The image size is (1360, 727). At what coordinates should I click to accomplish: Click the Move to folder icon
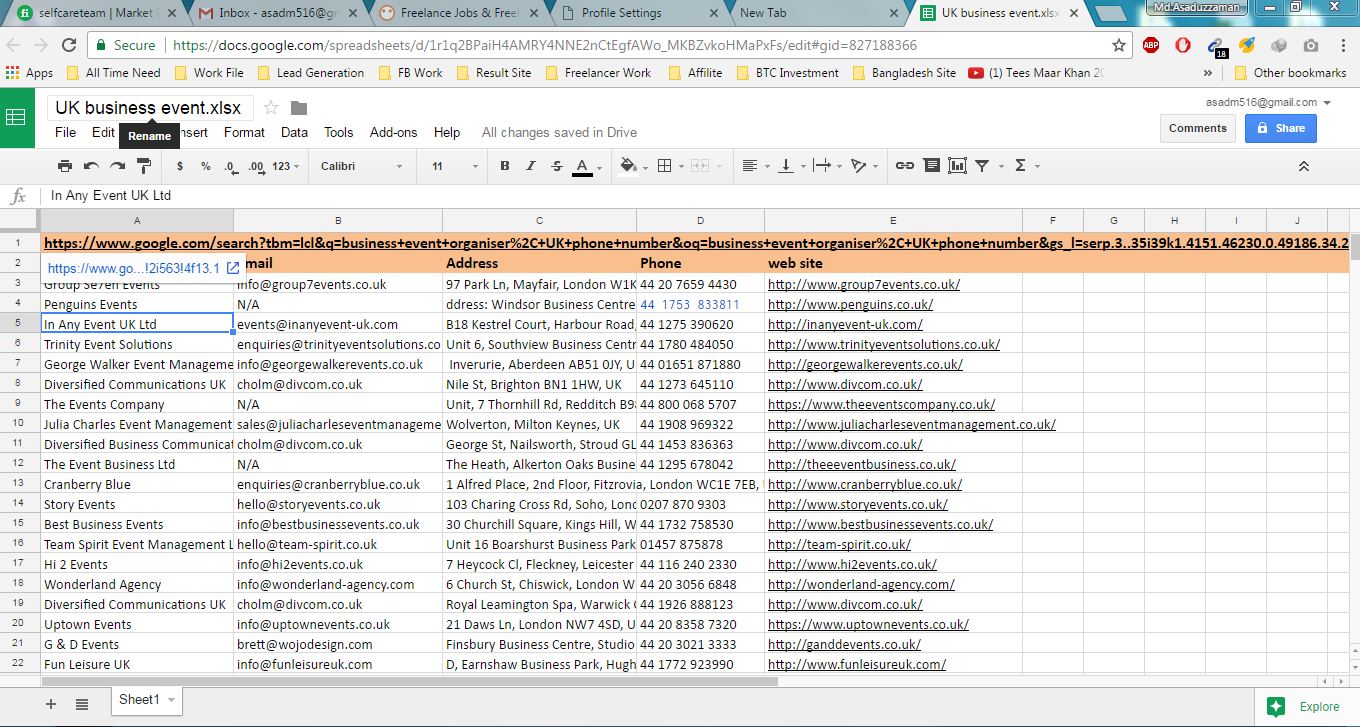tap(299, 108)
